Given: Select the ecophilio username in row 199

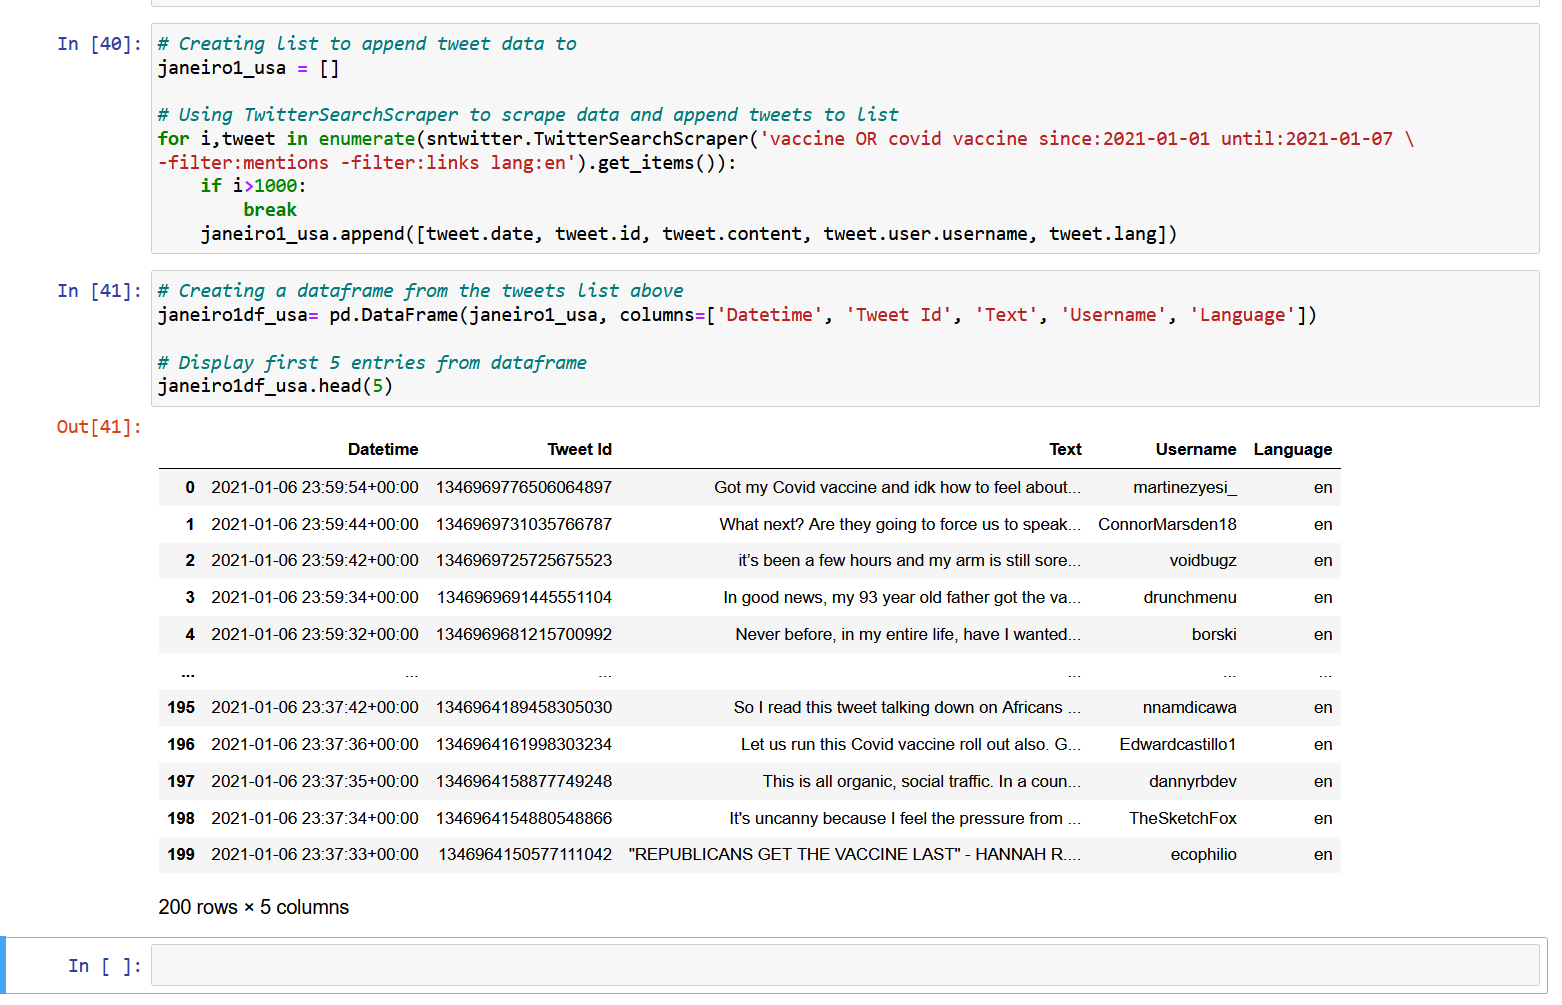Looking at the screenshot, I should (x=1204, y=854).
